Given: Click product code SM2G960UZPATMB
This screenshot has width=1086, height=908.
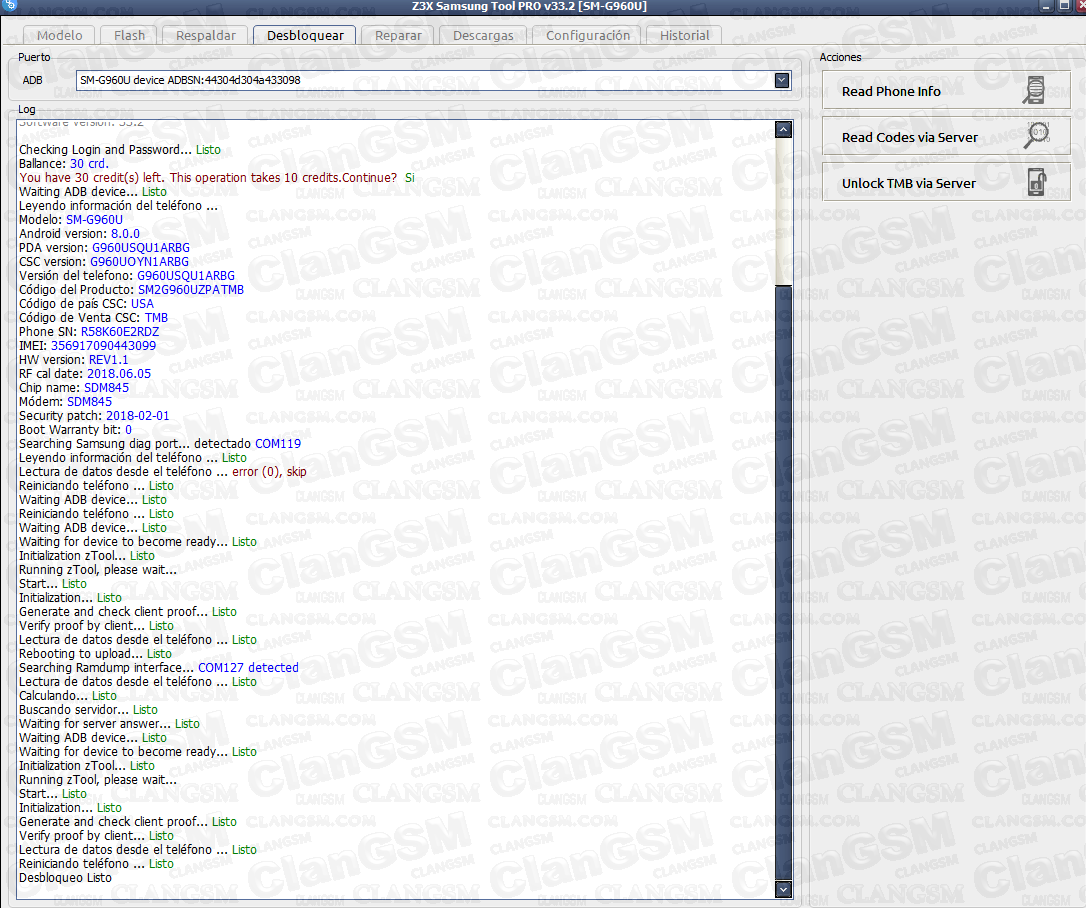Looking at the screenshot, I should click(190, 290).
